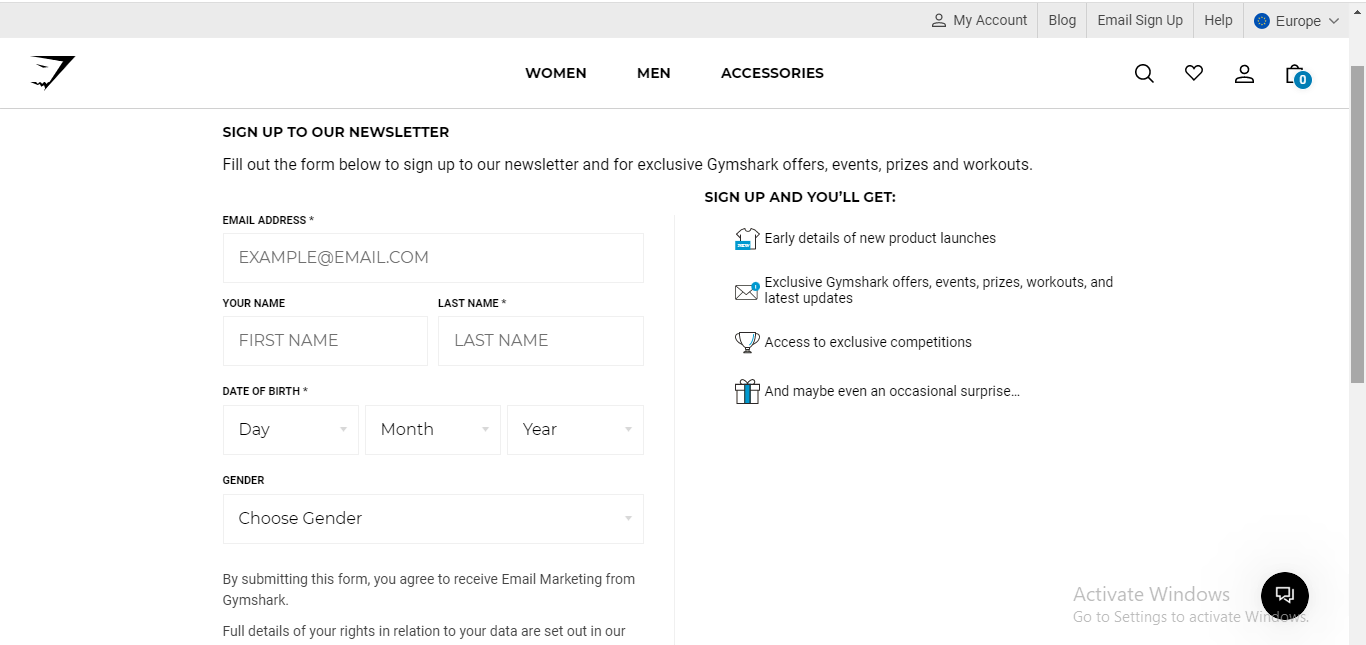Click the t-shirt product launch icon
This screenshot has width=1366, height=645.
(x=747, y=238)
